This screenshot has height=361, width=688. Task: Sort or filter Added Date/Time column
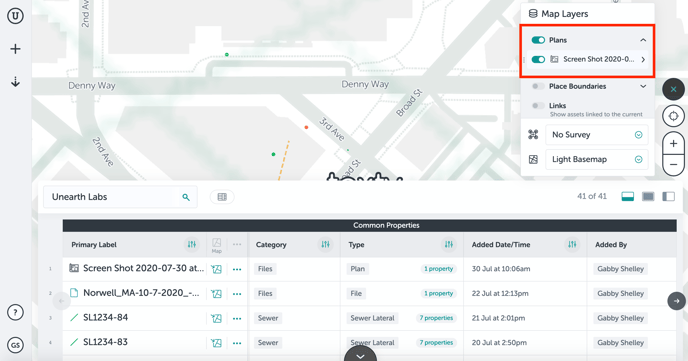pos(572,244)
